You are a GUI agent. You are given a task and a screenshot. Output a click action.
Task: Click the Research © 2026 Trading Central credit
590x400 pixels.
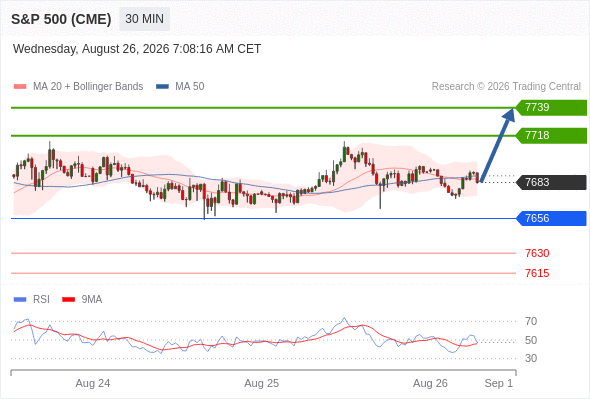(x=506, y=87)
